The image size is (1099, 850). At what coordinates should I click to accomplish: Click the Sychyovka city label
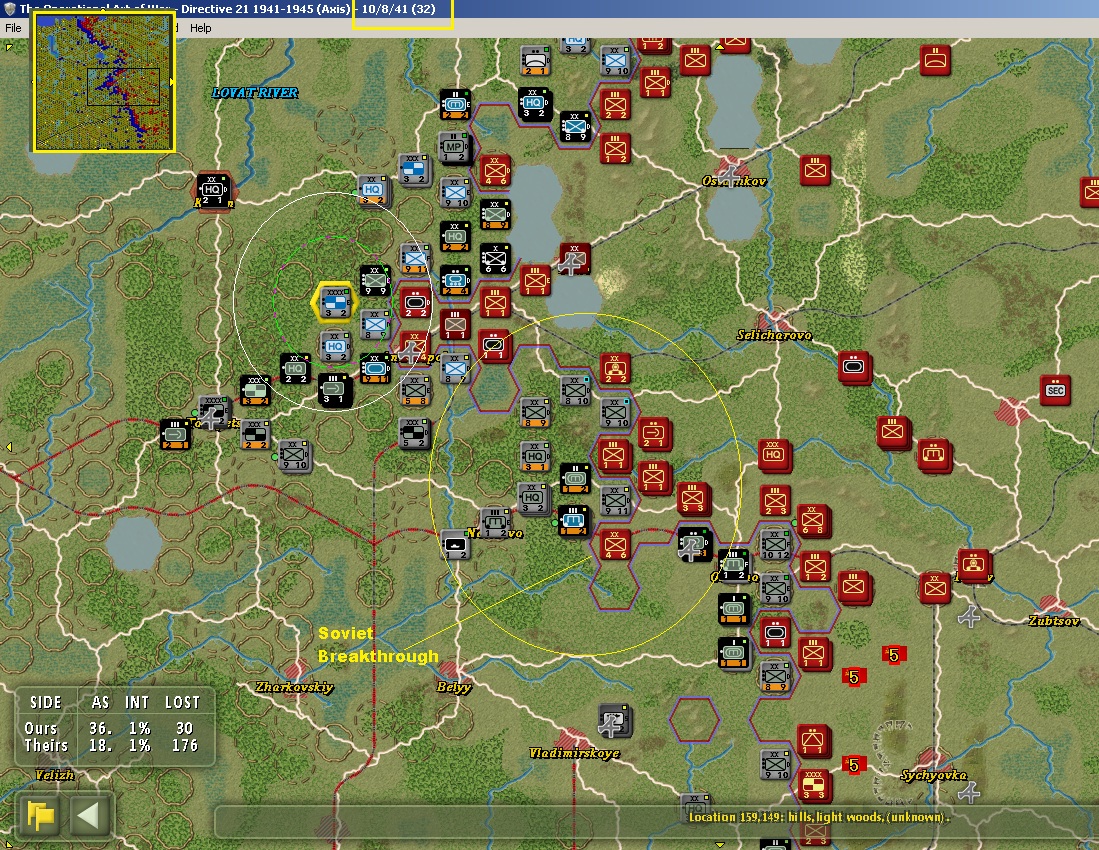coord(934,775)
